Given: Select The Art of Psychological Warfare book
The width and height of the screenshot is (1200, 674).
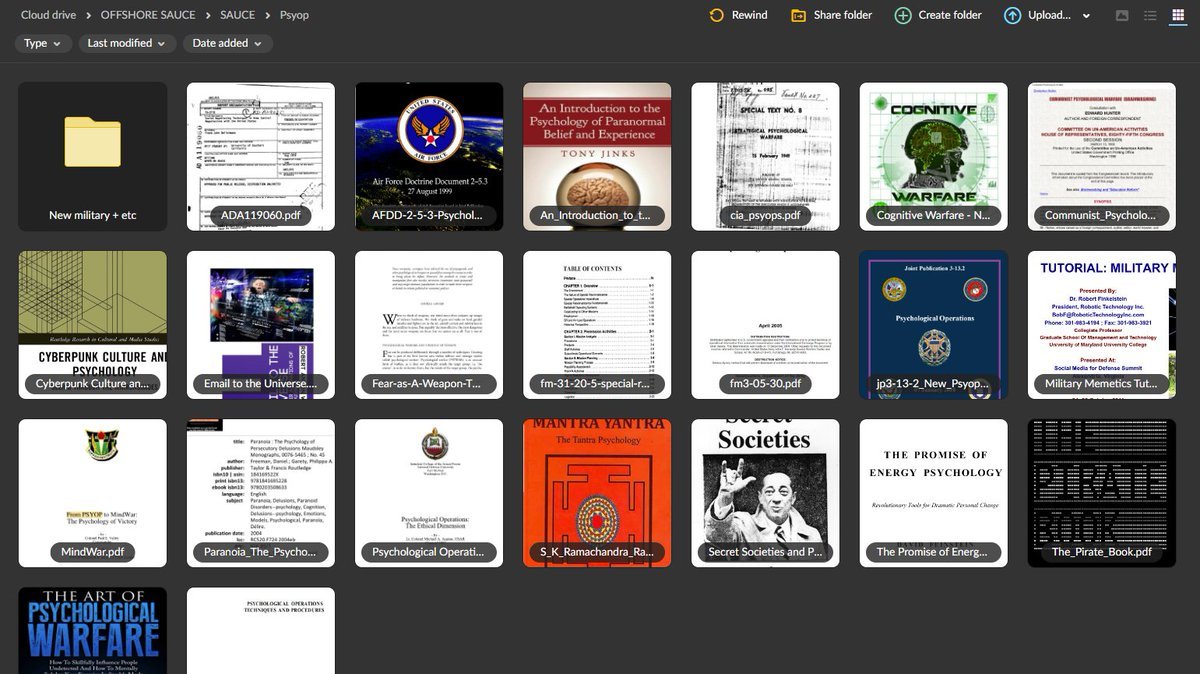Looking at the screenshot, I should point(93,630).
